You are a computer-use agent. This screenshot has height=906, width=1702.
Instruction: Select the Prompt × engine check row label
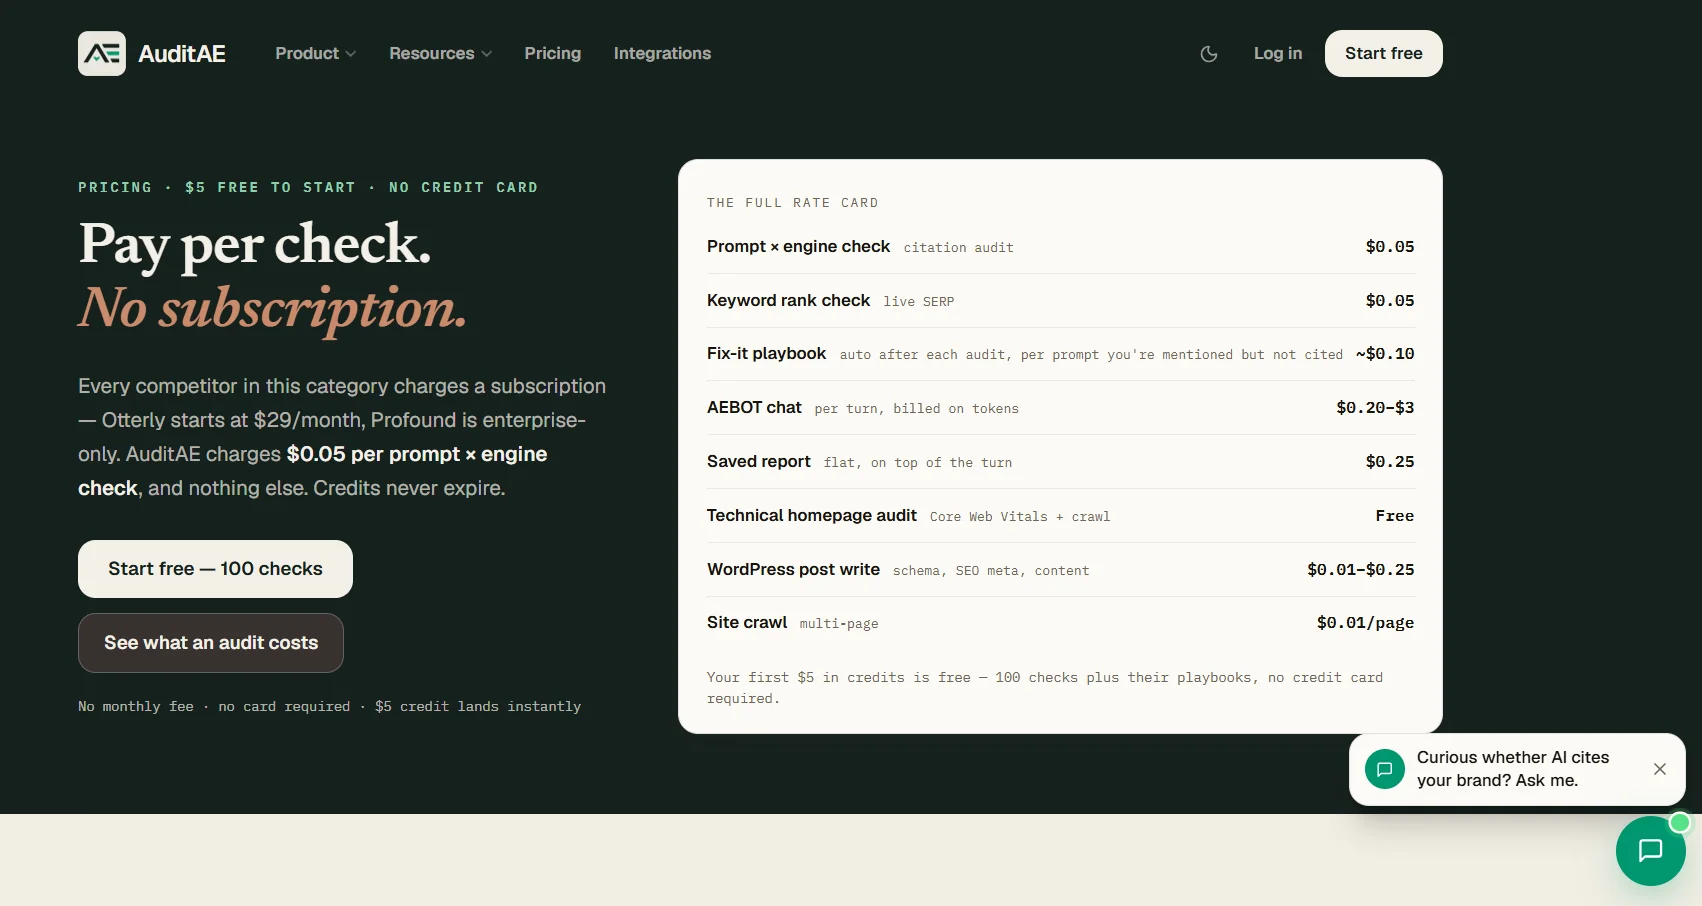[x=798, y=247]
